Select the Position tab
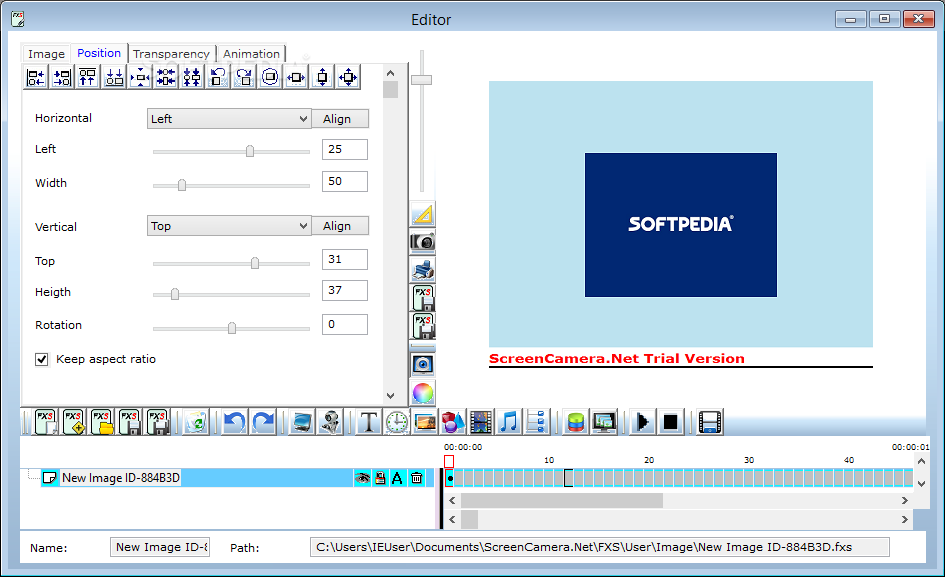The image size is (945, 577). (x=99, y=53)
